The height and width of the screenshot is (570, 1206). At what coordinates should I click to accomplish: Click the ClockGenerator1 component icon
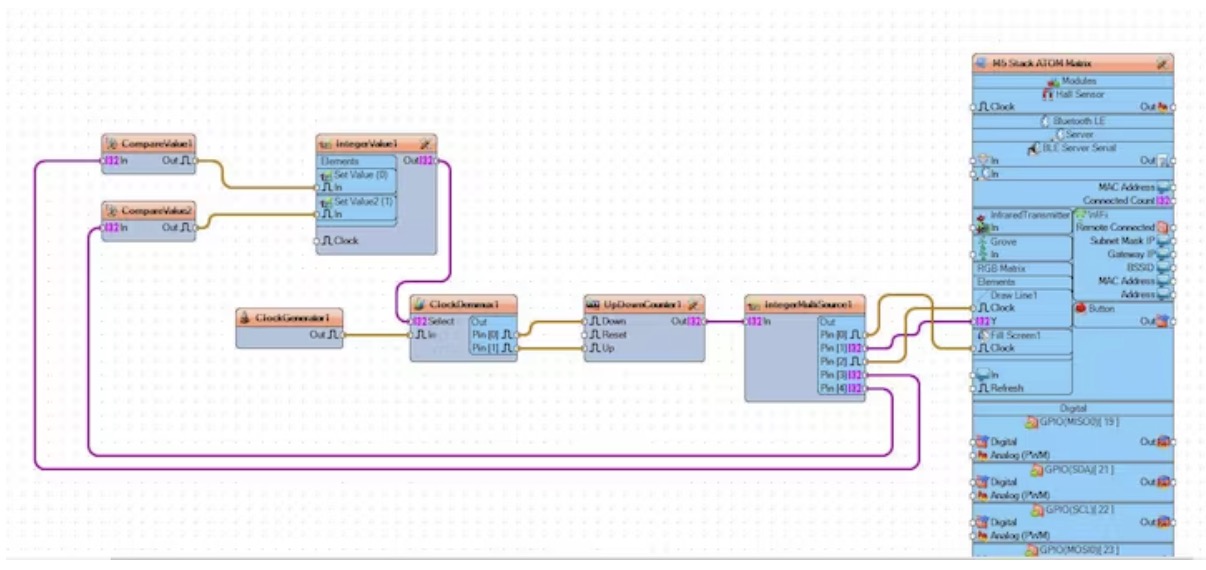point(246,317)
